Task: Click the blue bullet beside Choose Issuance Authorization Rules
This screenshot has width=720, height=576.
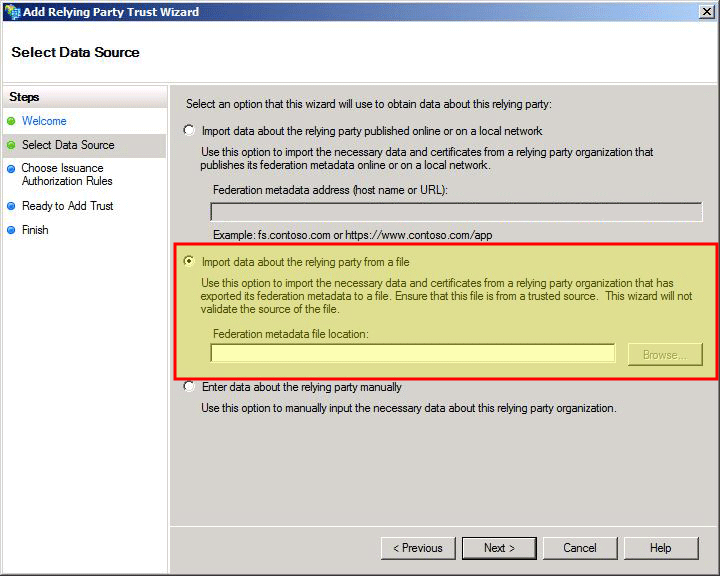Action: click(x=11, y=169)
